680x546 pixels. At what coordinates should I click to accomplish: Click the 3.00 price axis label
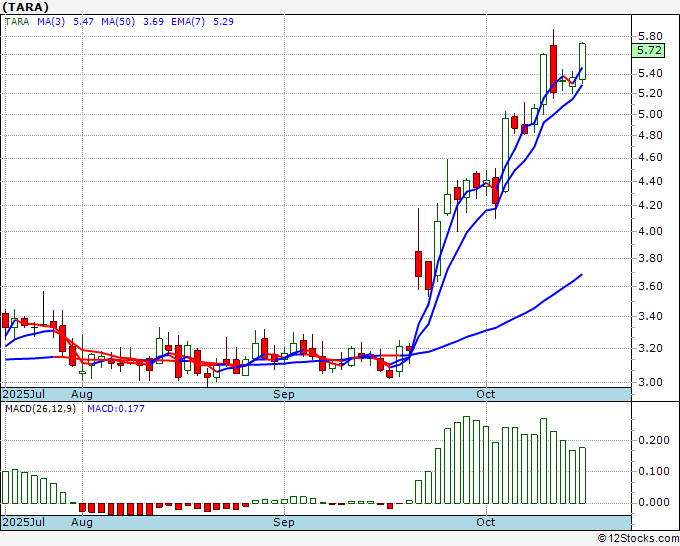click(650, 382)
